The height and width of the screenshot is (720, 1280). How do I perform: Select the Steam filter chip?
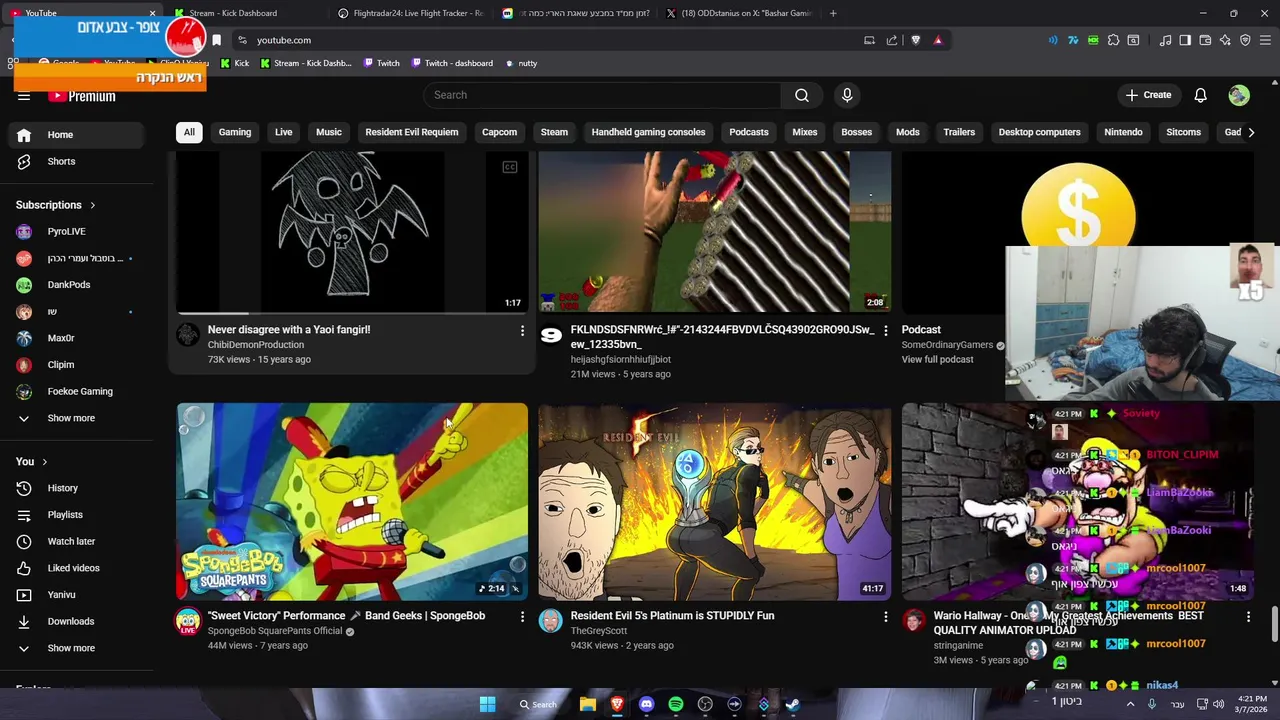(554, 132)
